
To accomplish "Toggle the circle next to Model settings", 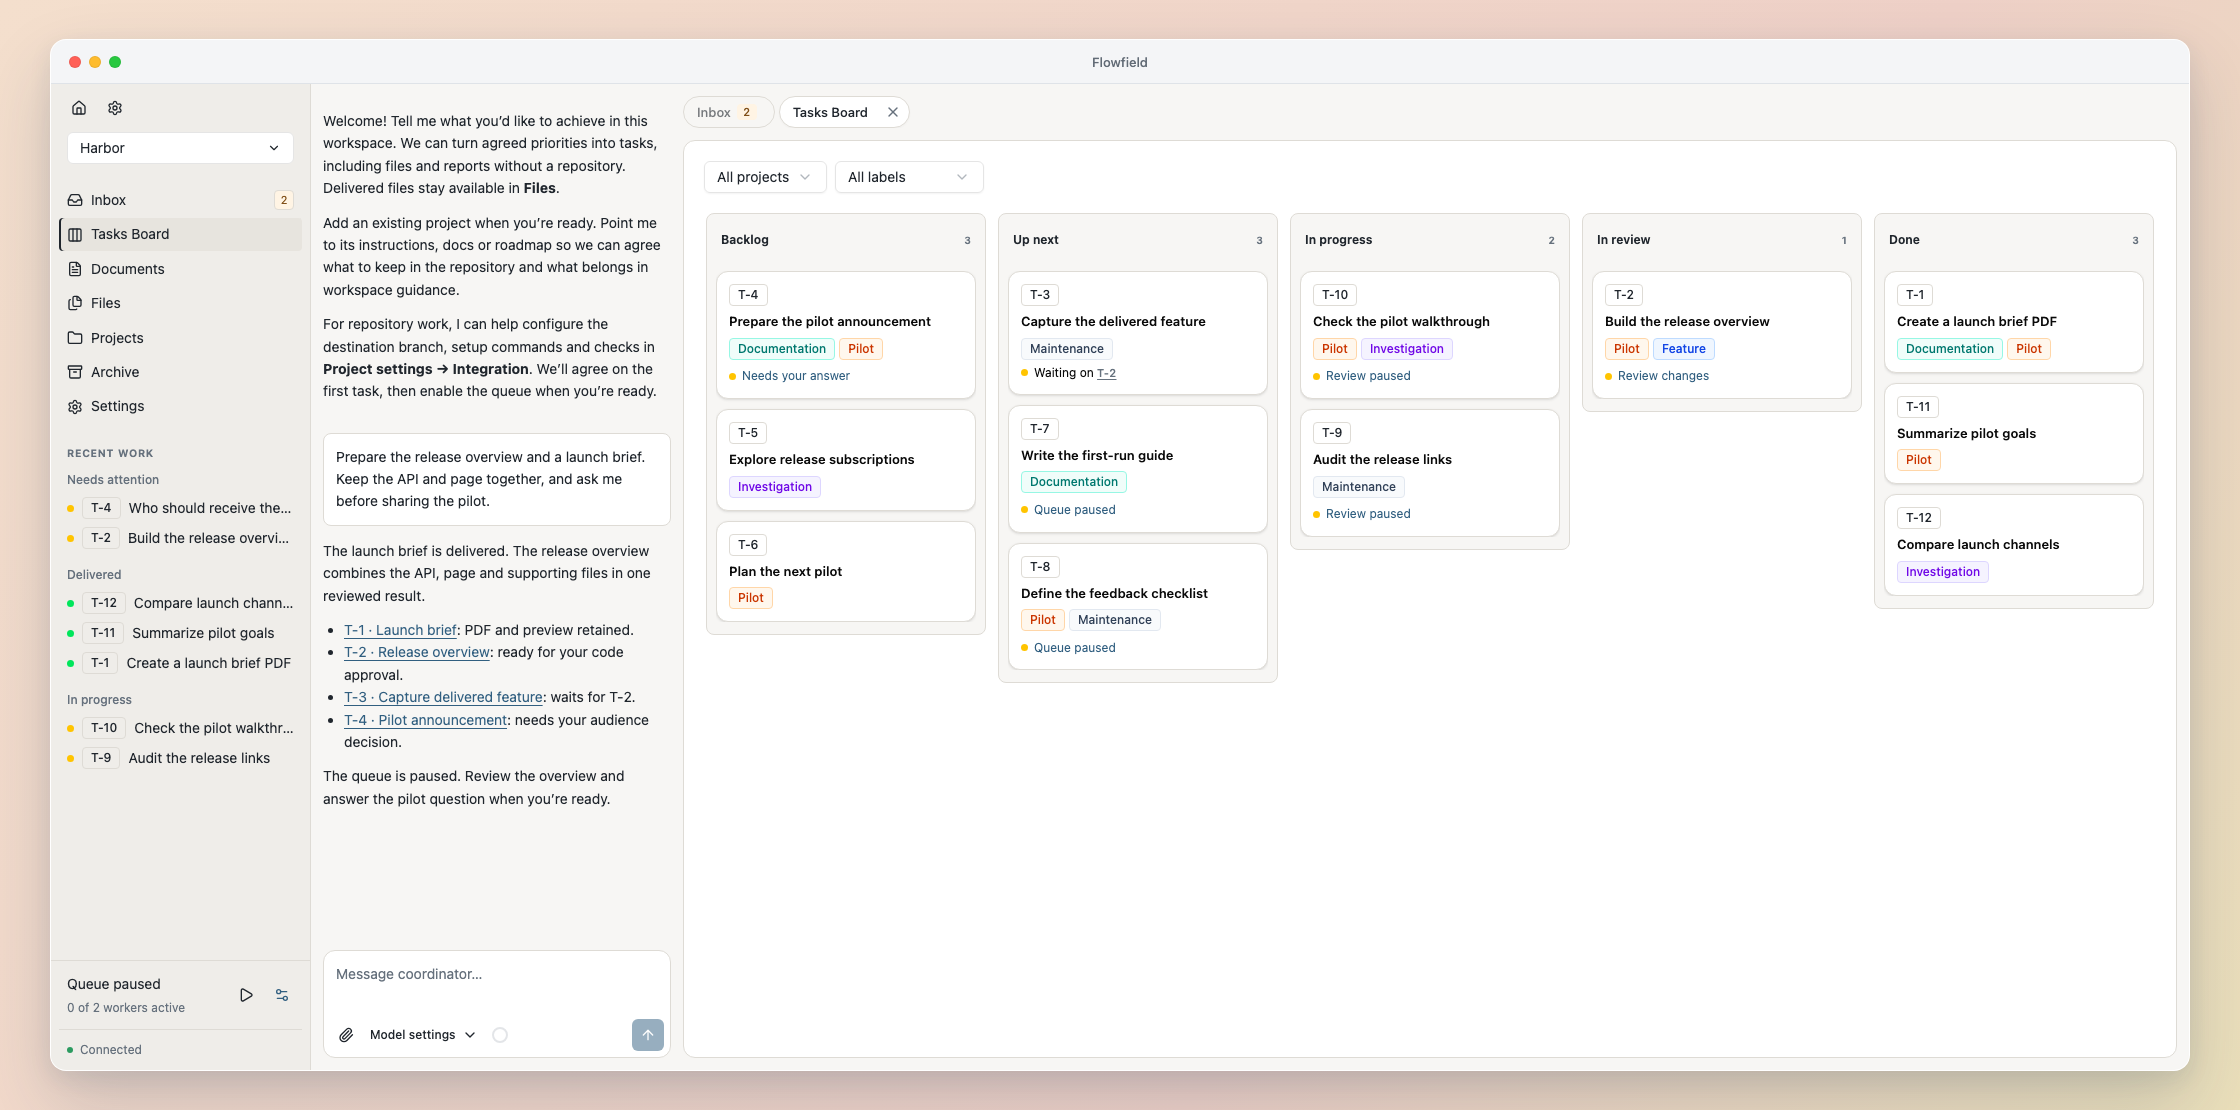I will (x=500, y=1035).
